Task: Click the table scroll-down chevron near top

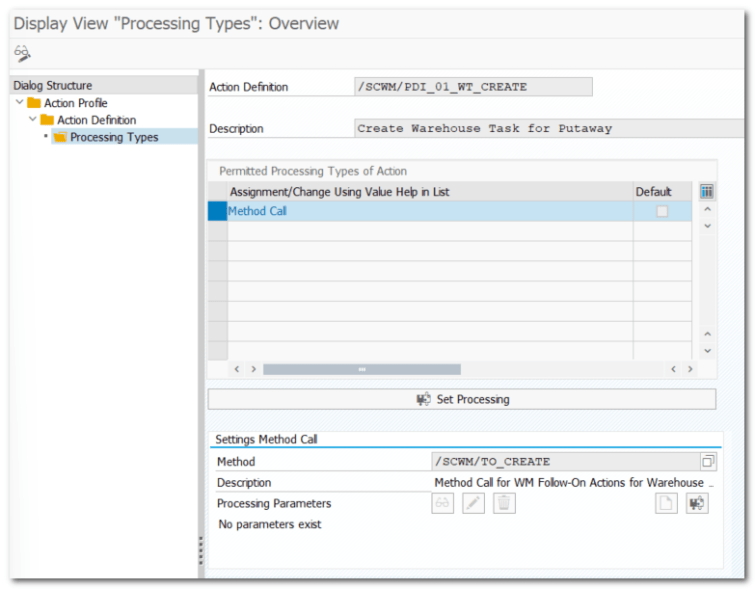Action: (x=707, y=226)
